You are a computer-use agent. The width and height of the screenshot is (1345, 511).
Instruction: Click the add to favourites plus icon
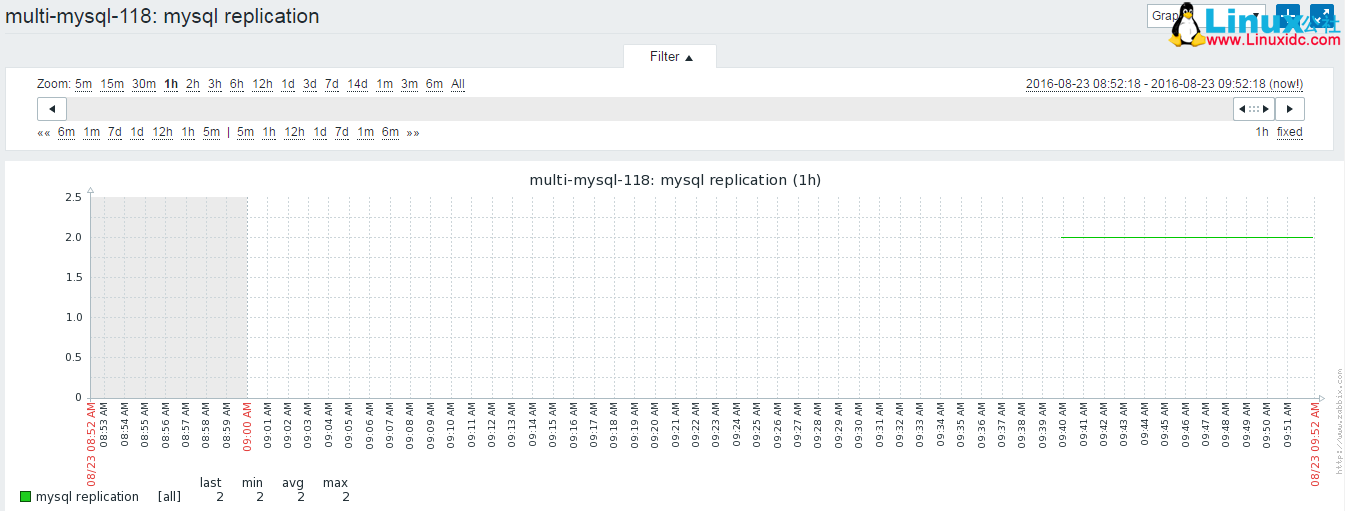click(1290, 16)
